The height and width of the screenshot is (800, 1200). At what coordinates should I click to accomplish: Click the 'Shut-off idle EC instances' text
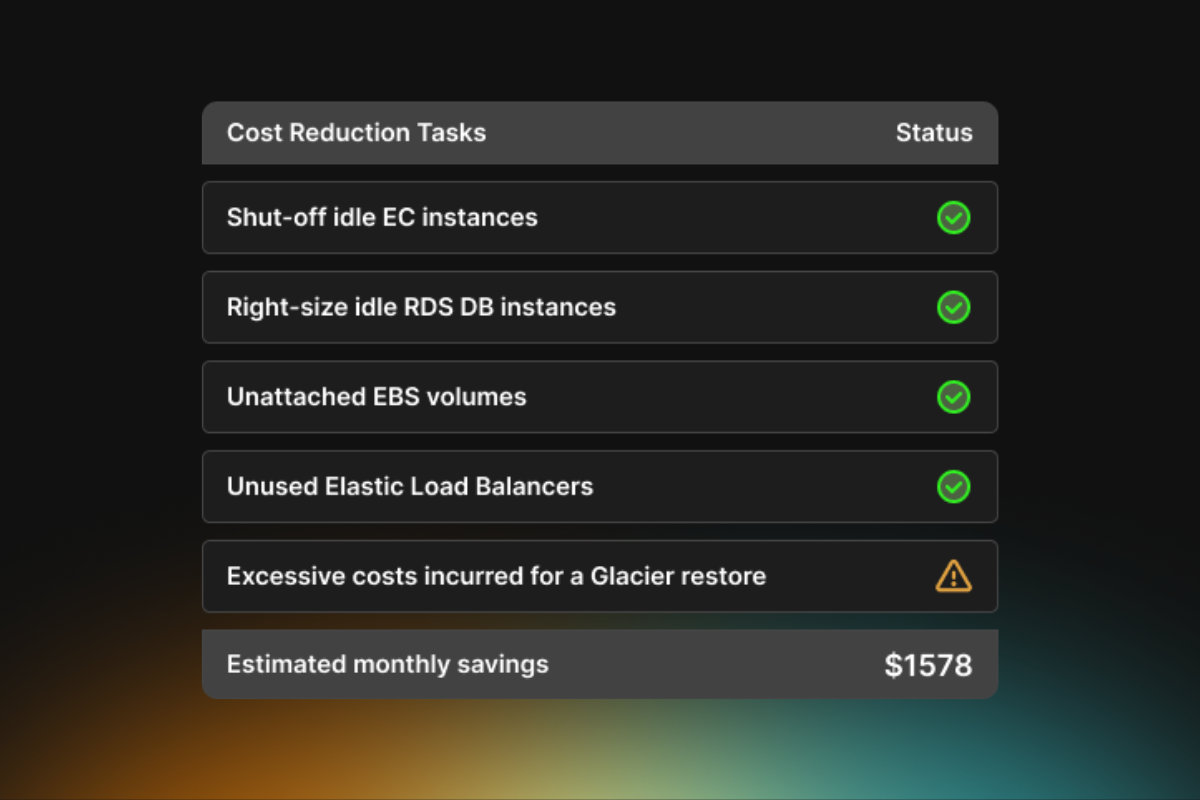click(382, 217)
